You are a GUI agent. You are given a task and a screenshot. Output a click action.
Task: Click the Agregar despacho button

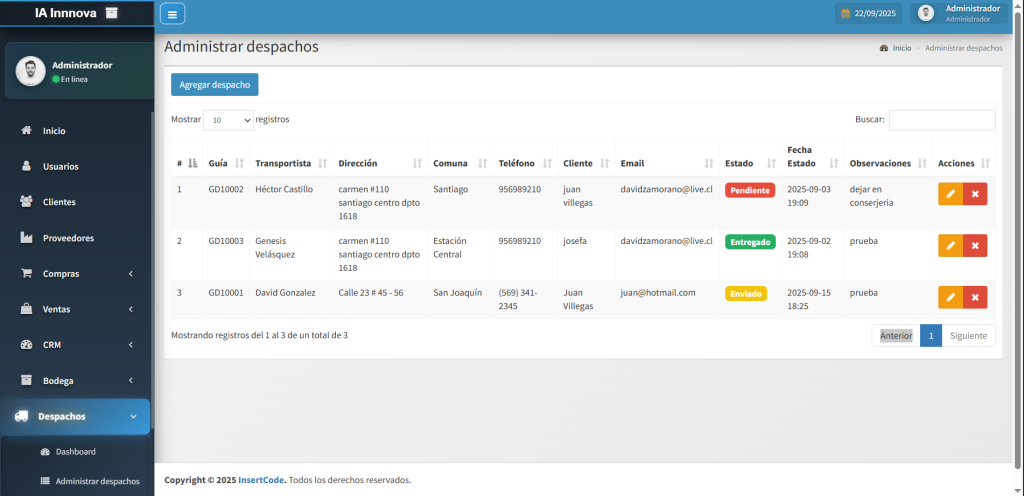point(214,85)
